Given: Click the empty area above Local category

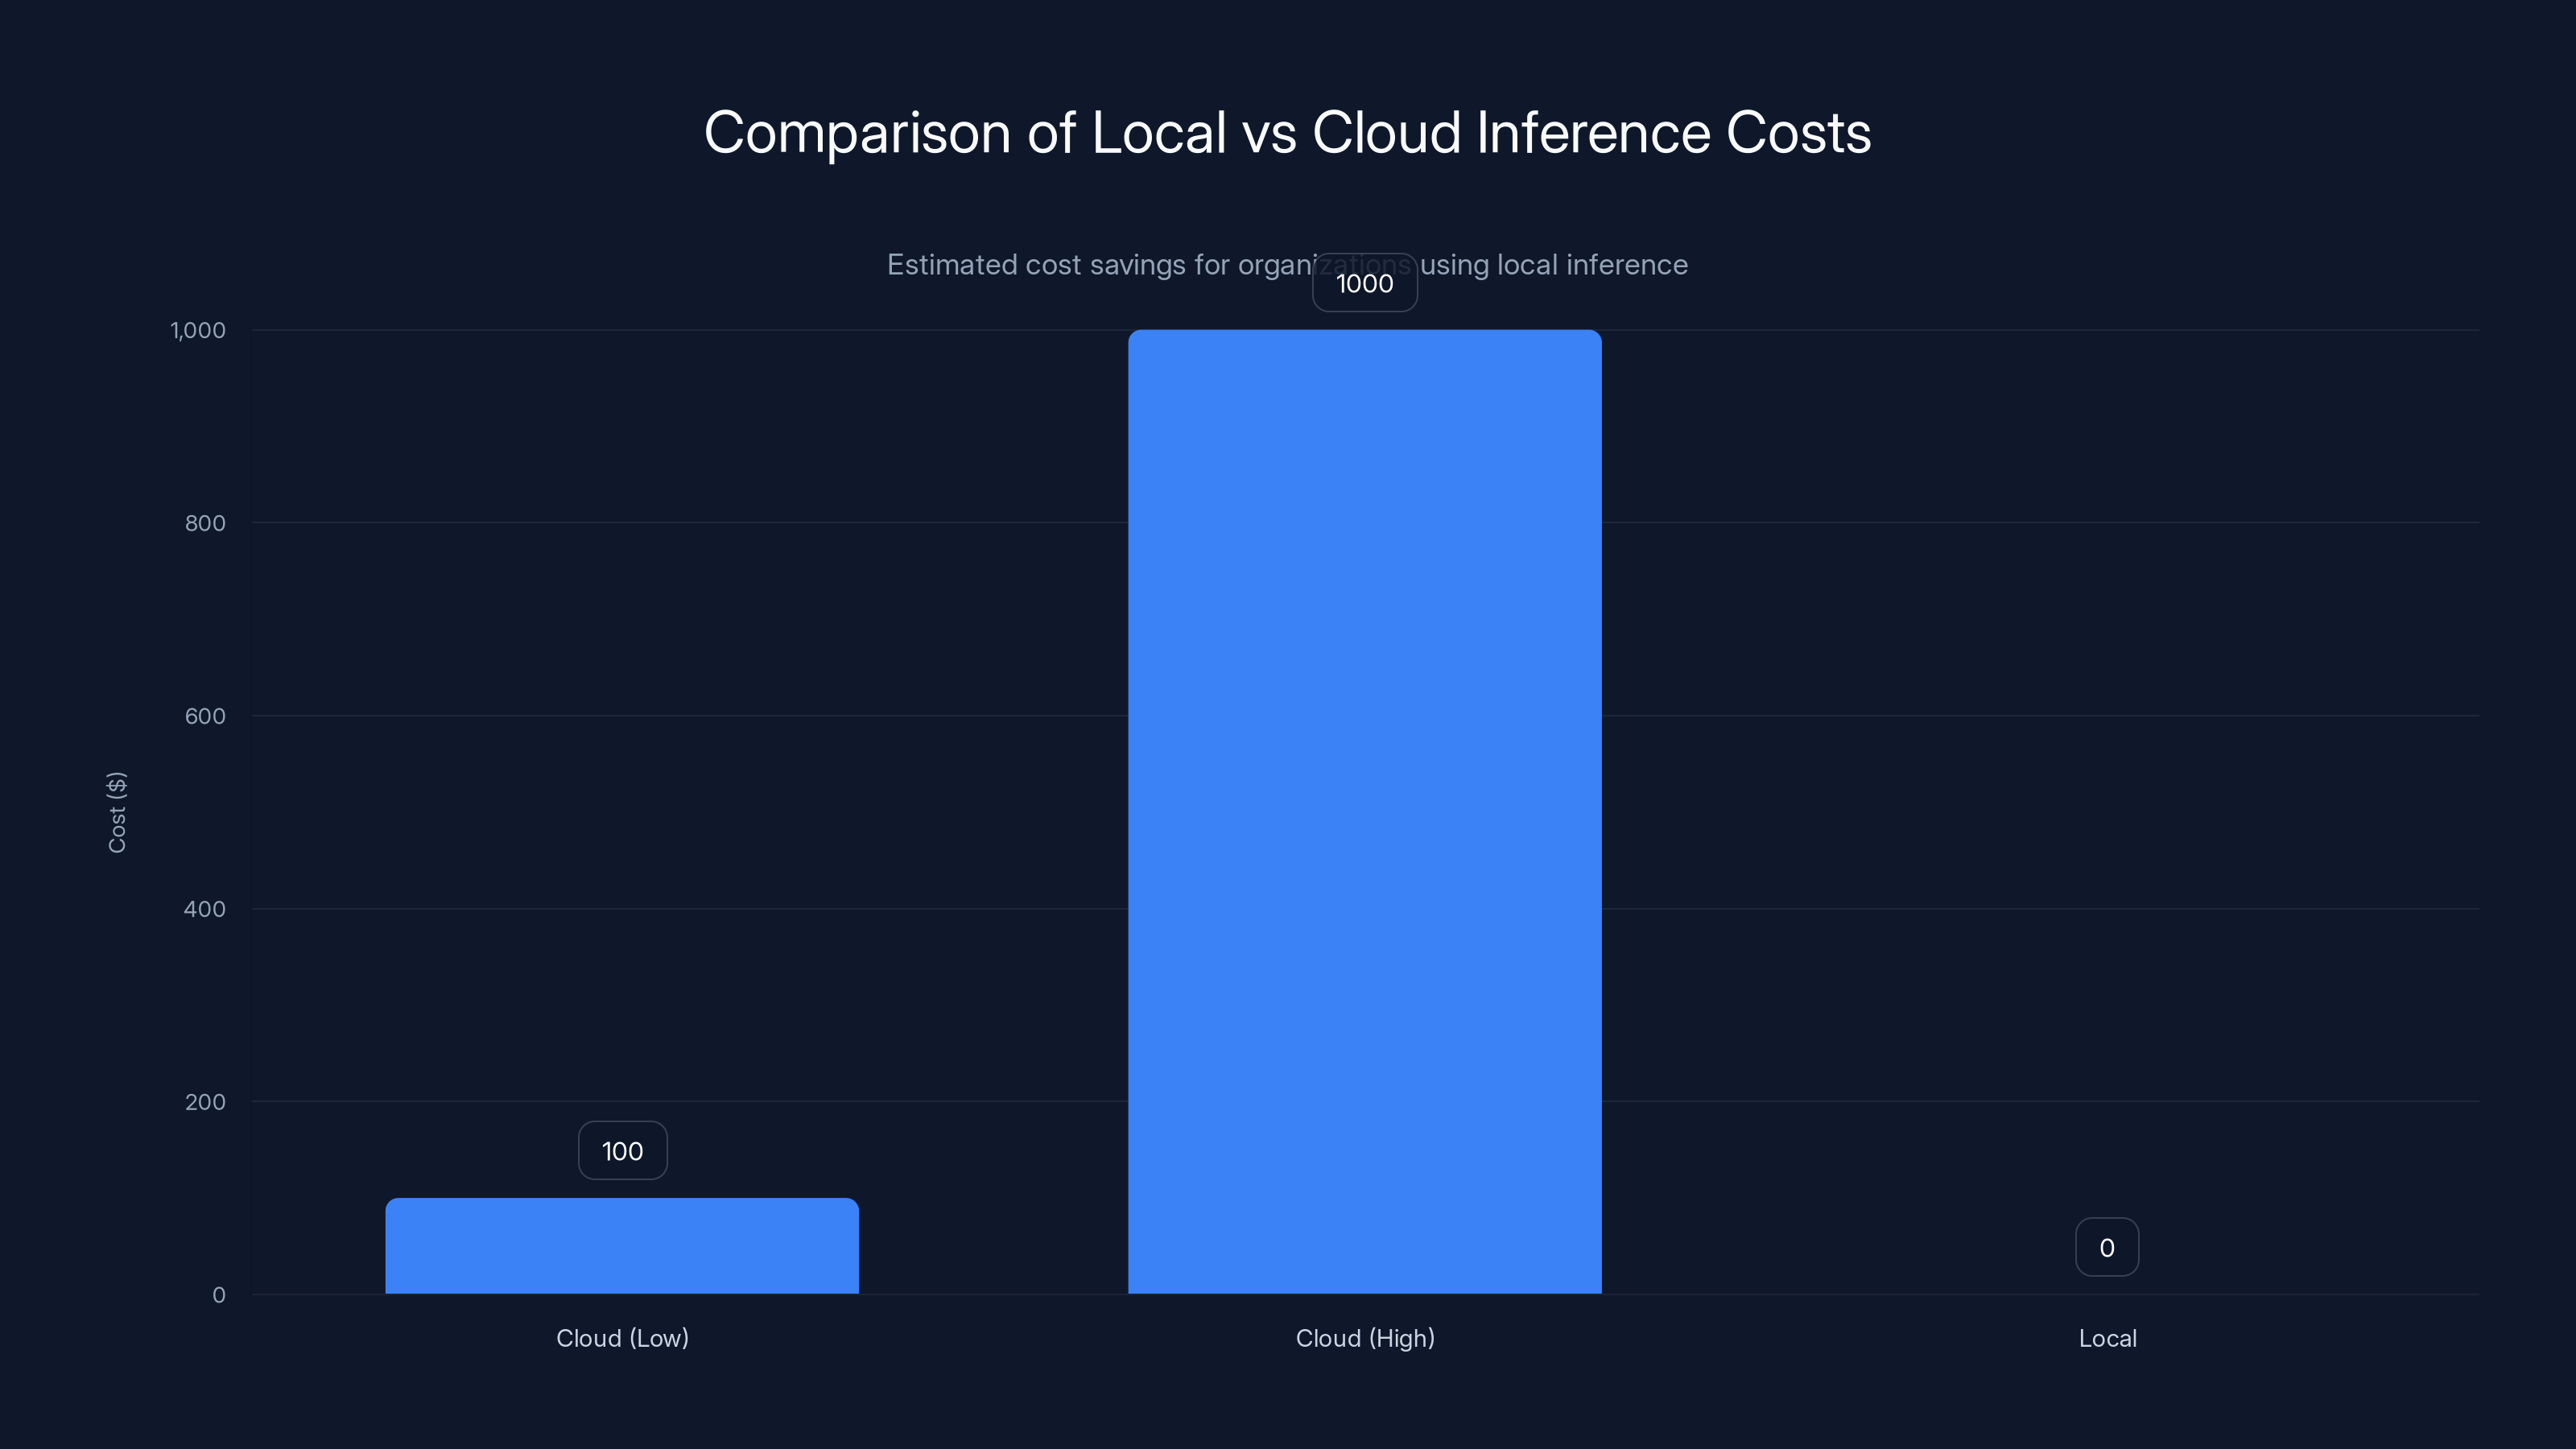Looking at the screenshot, I should click(x=2107, y=900).
